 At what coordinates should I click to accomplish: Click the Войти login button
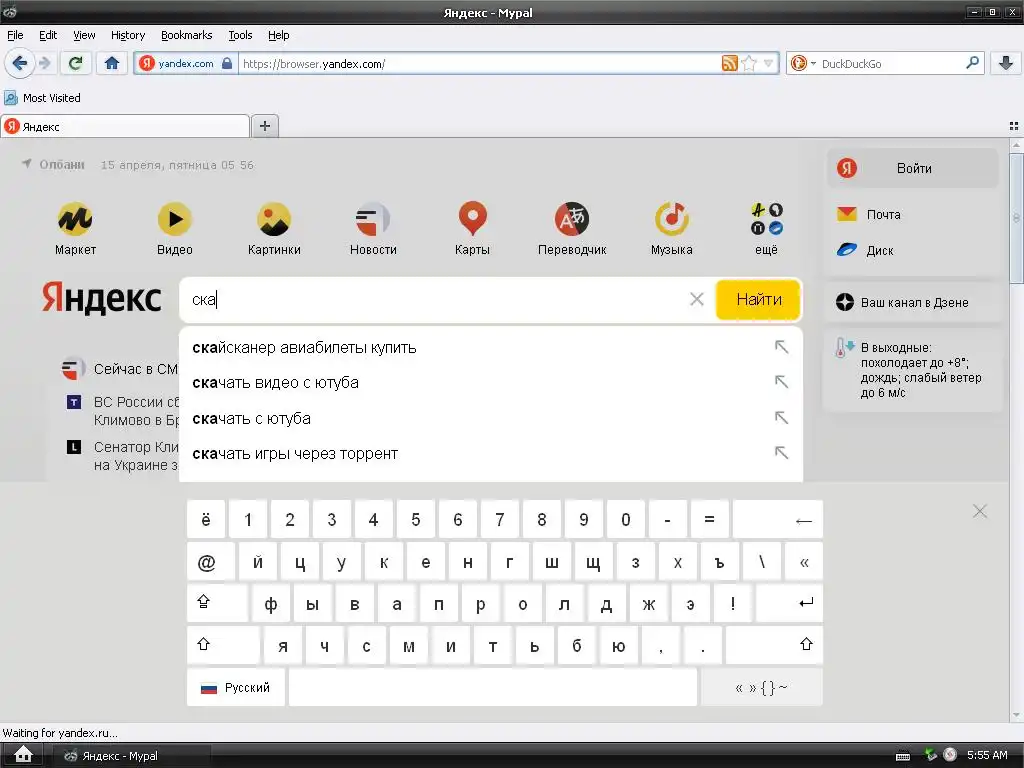coord(913,168)
